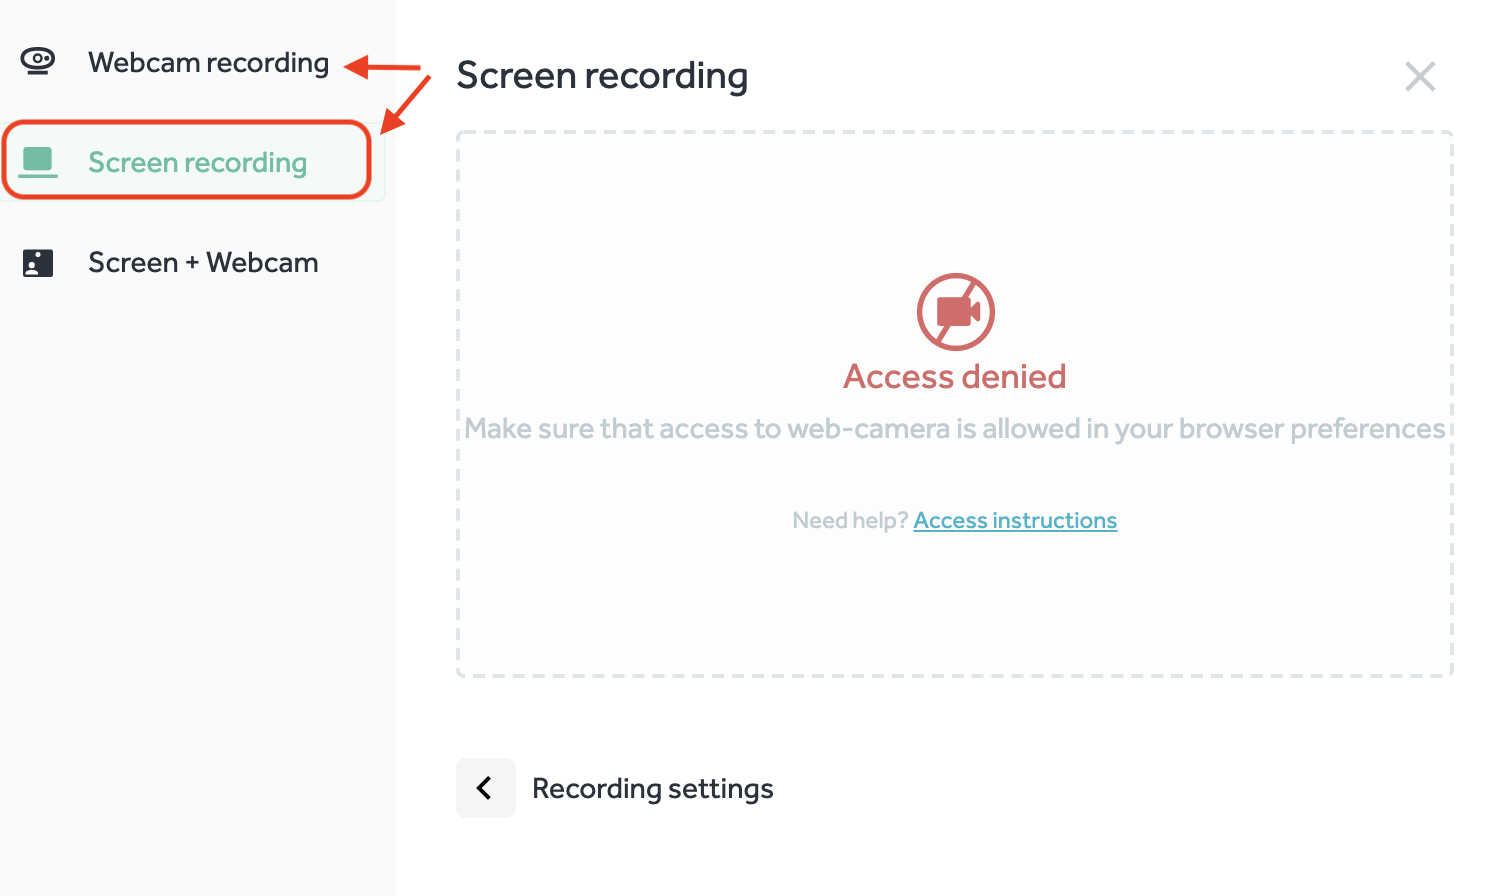Click the left-facing chevron beside Recording settings
1504x896 pixels.
point(485,788)
